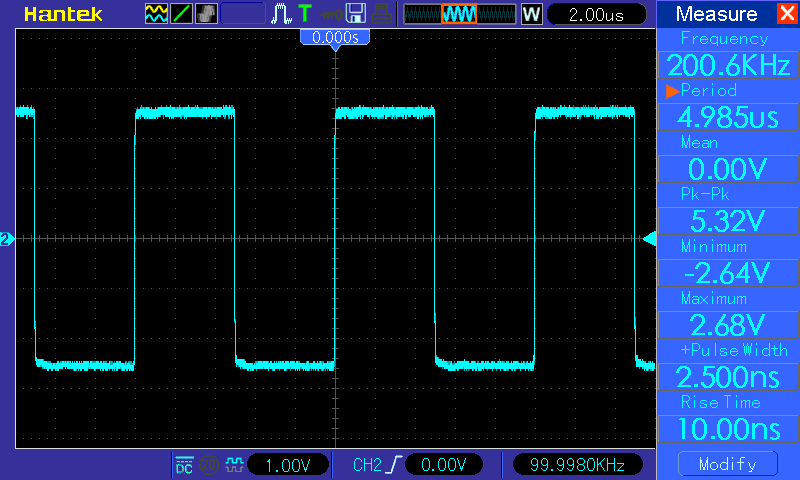Image resolution: width=800 pixels, height=480 pixels.
Task: Close the Measure panel with red X
Action: (787, 13)
